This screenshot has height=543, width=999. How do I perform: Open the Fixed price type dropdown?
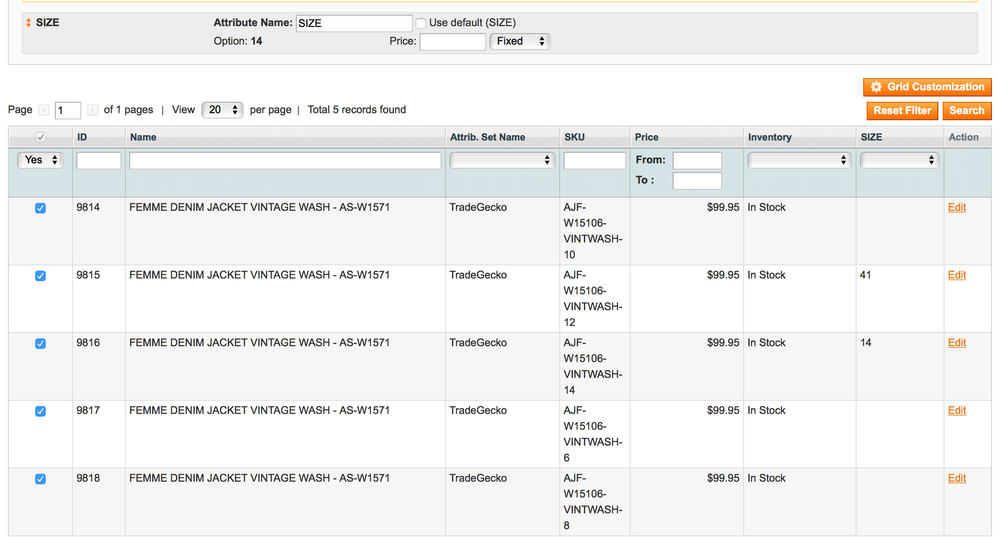[x=519, y=41]
